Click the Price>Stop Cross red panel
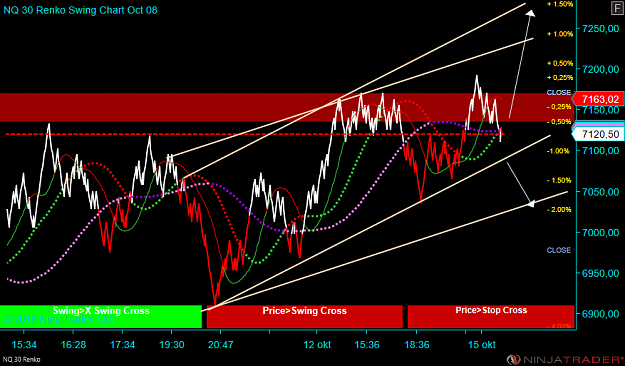625x366 pixels. 491,317
